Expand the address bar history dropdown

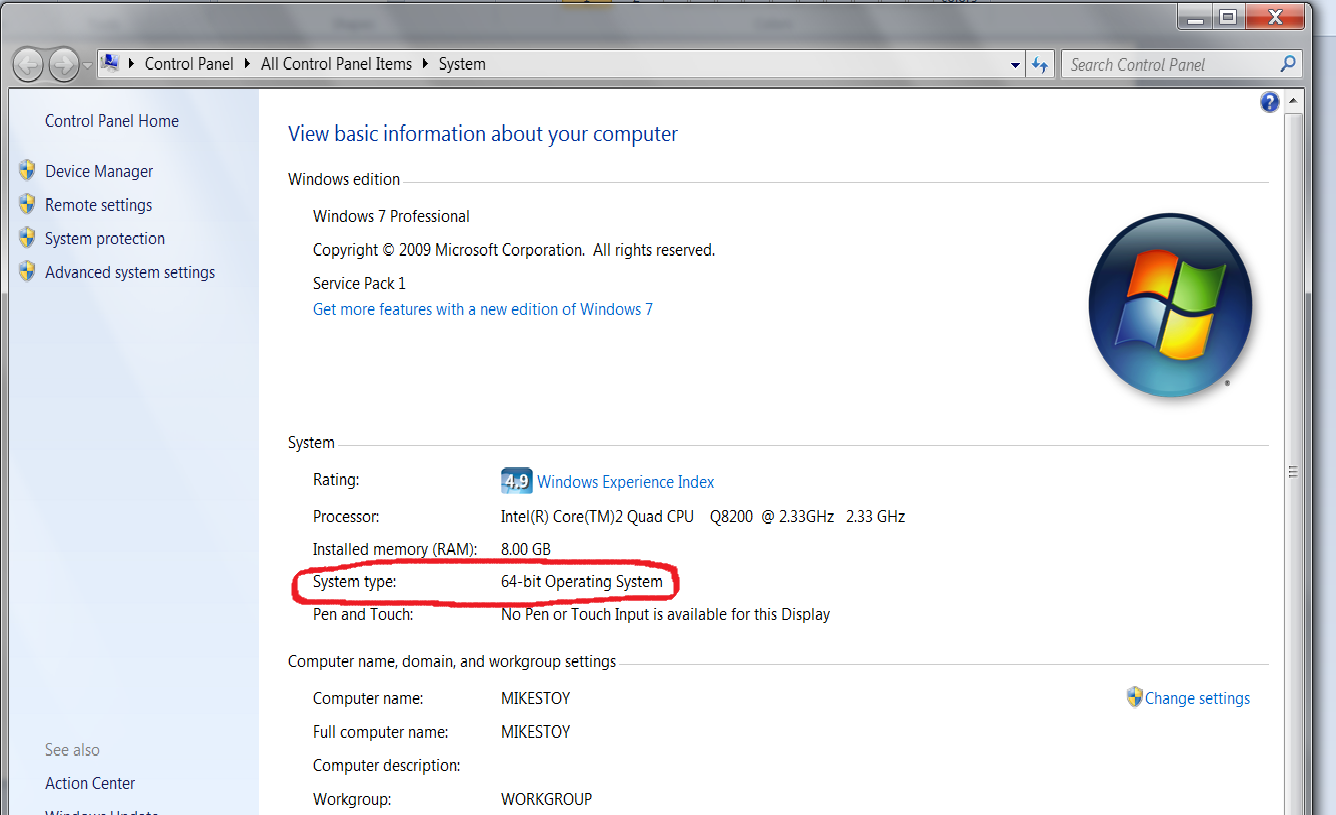point(1014,63)
